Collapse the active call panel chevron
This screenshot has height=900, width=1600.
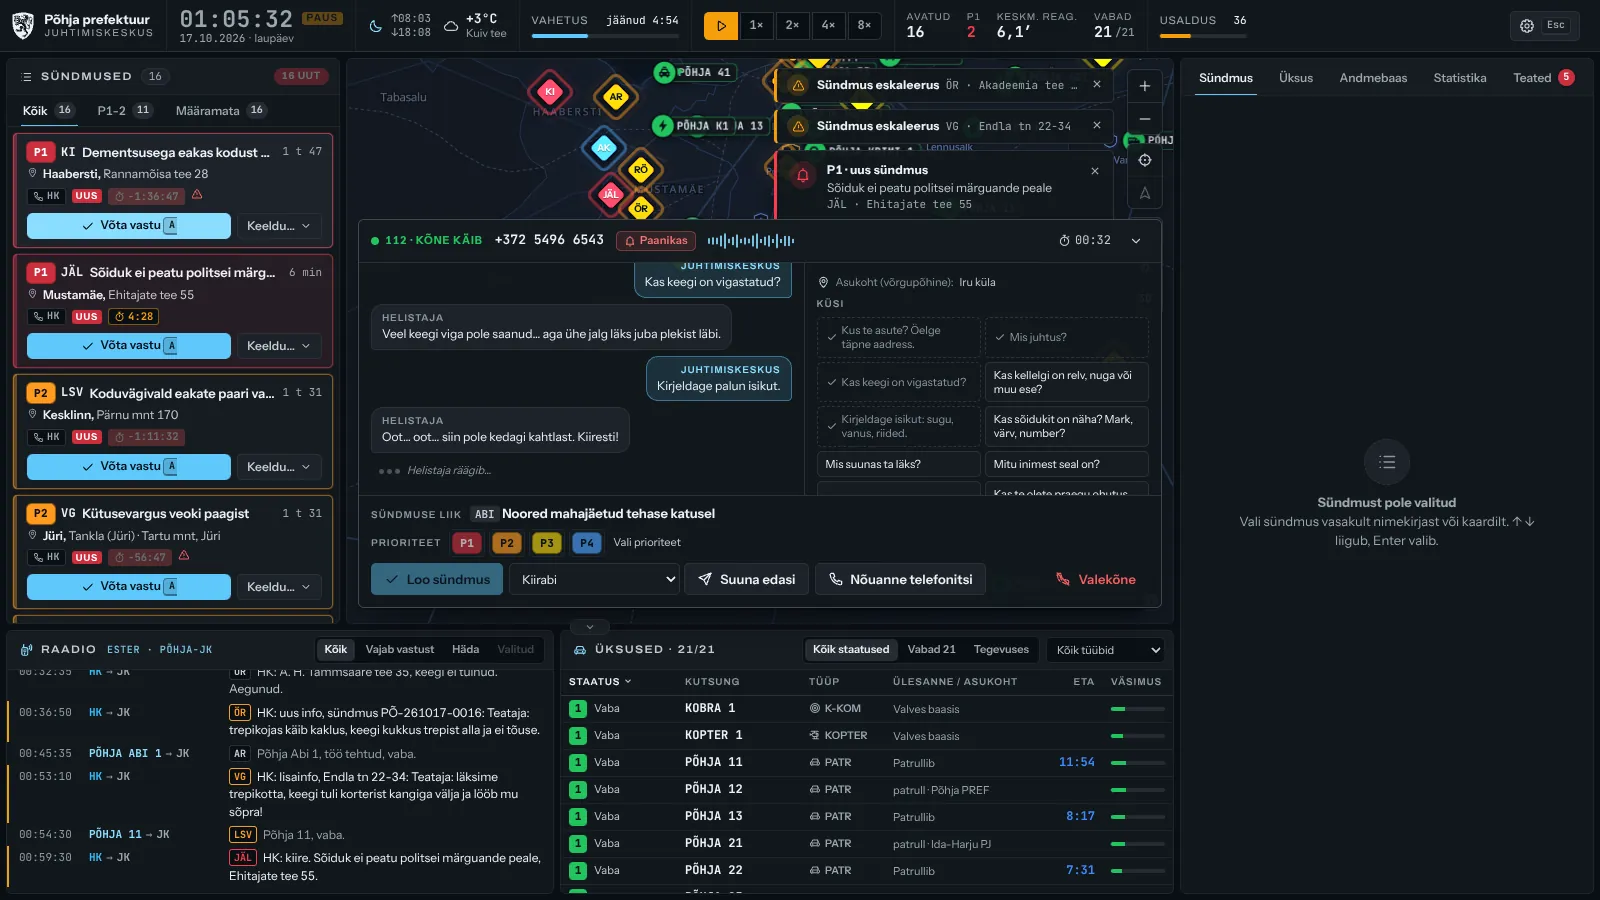point(1136,241)
